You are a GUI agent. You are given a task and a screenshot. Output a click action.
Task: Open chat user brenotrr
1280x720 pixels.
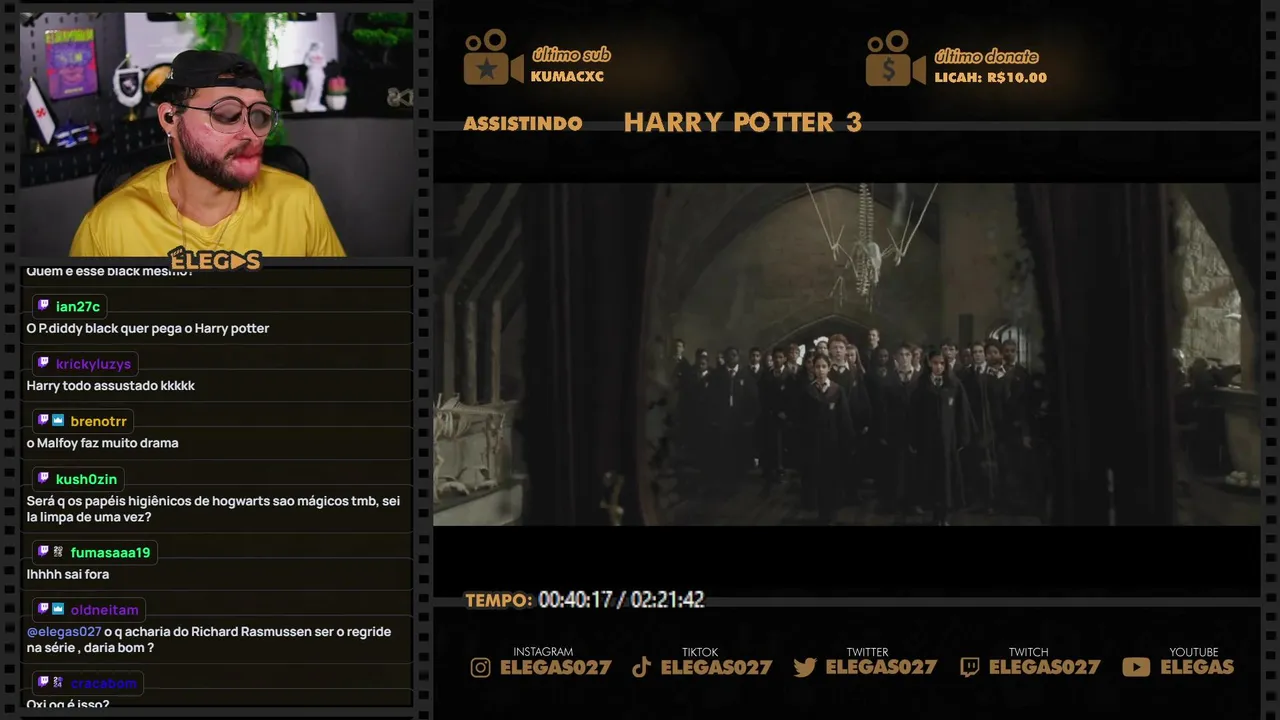point(98,422)
